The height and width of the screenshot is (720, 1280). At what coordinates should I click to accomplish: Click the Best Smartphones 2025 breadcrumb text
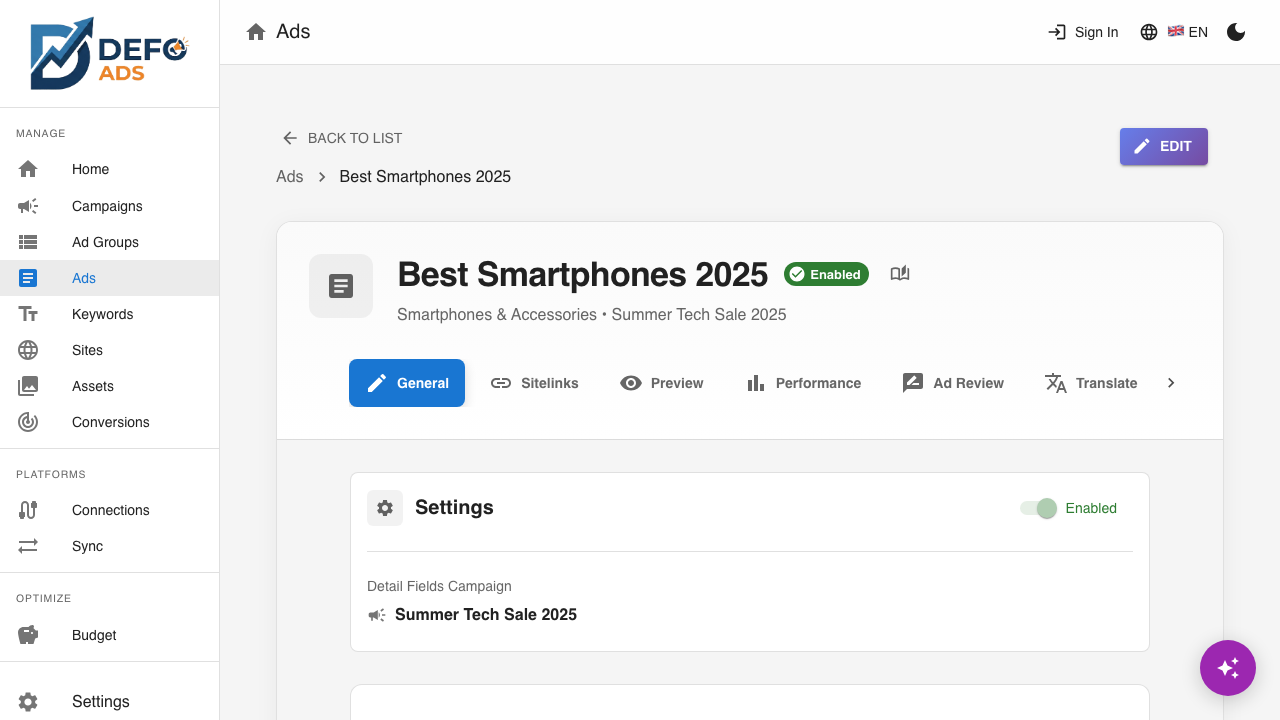pyautogui.click(x=425, y=177)
